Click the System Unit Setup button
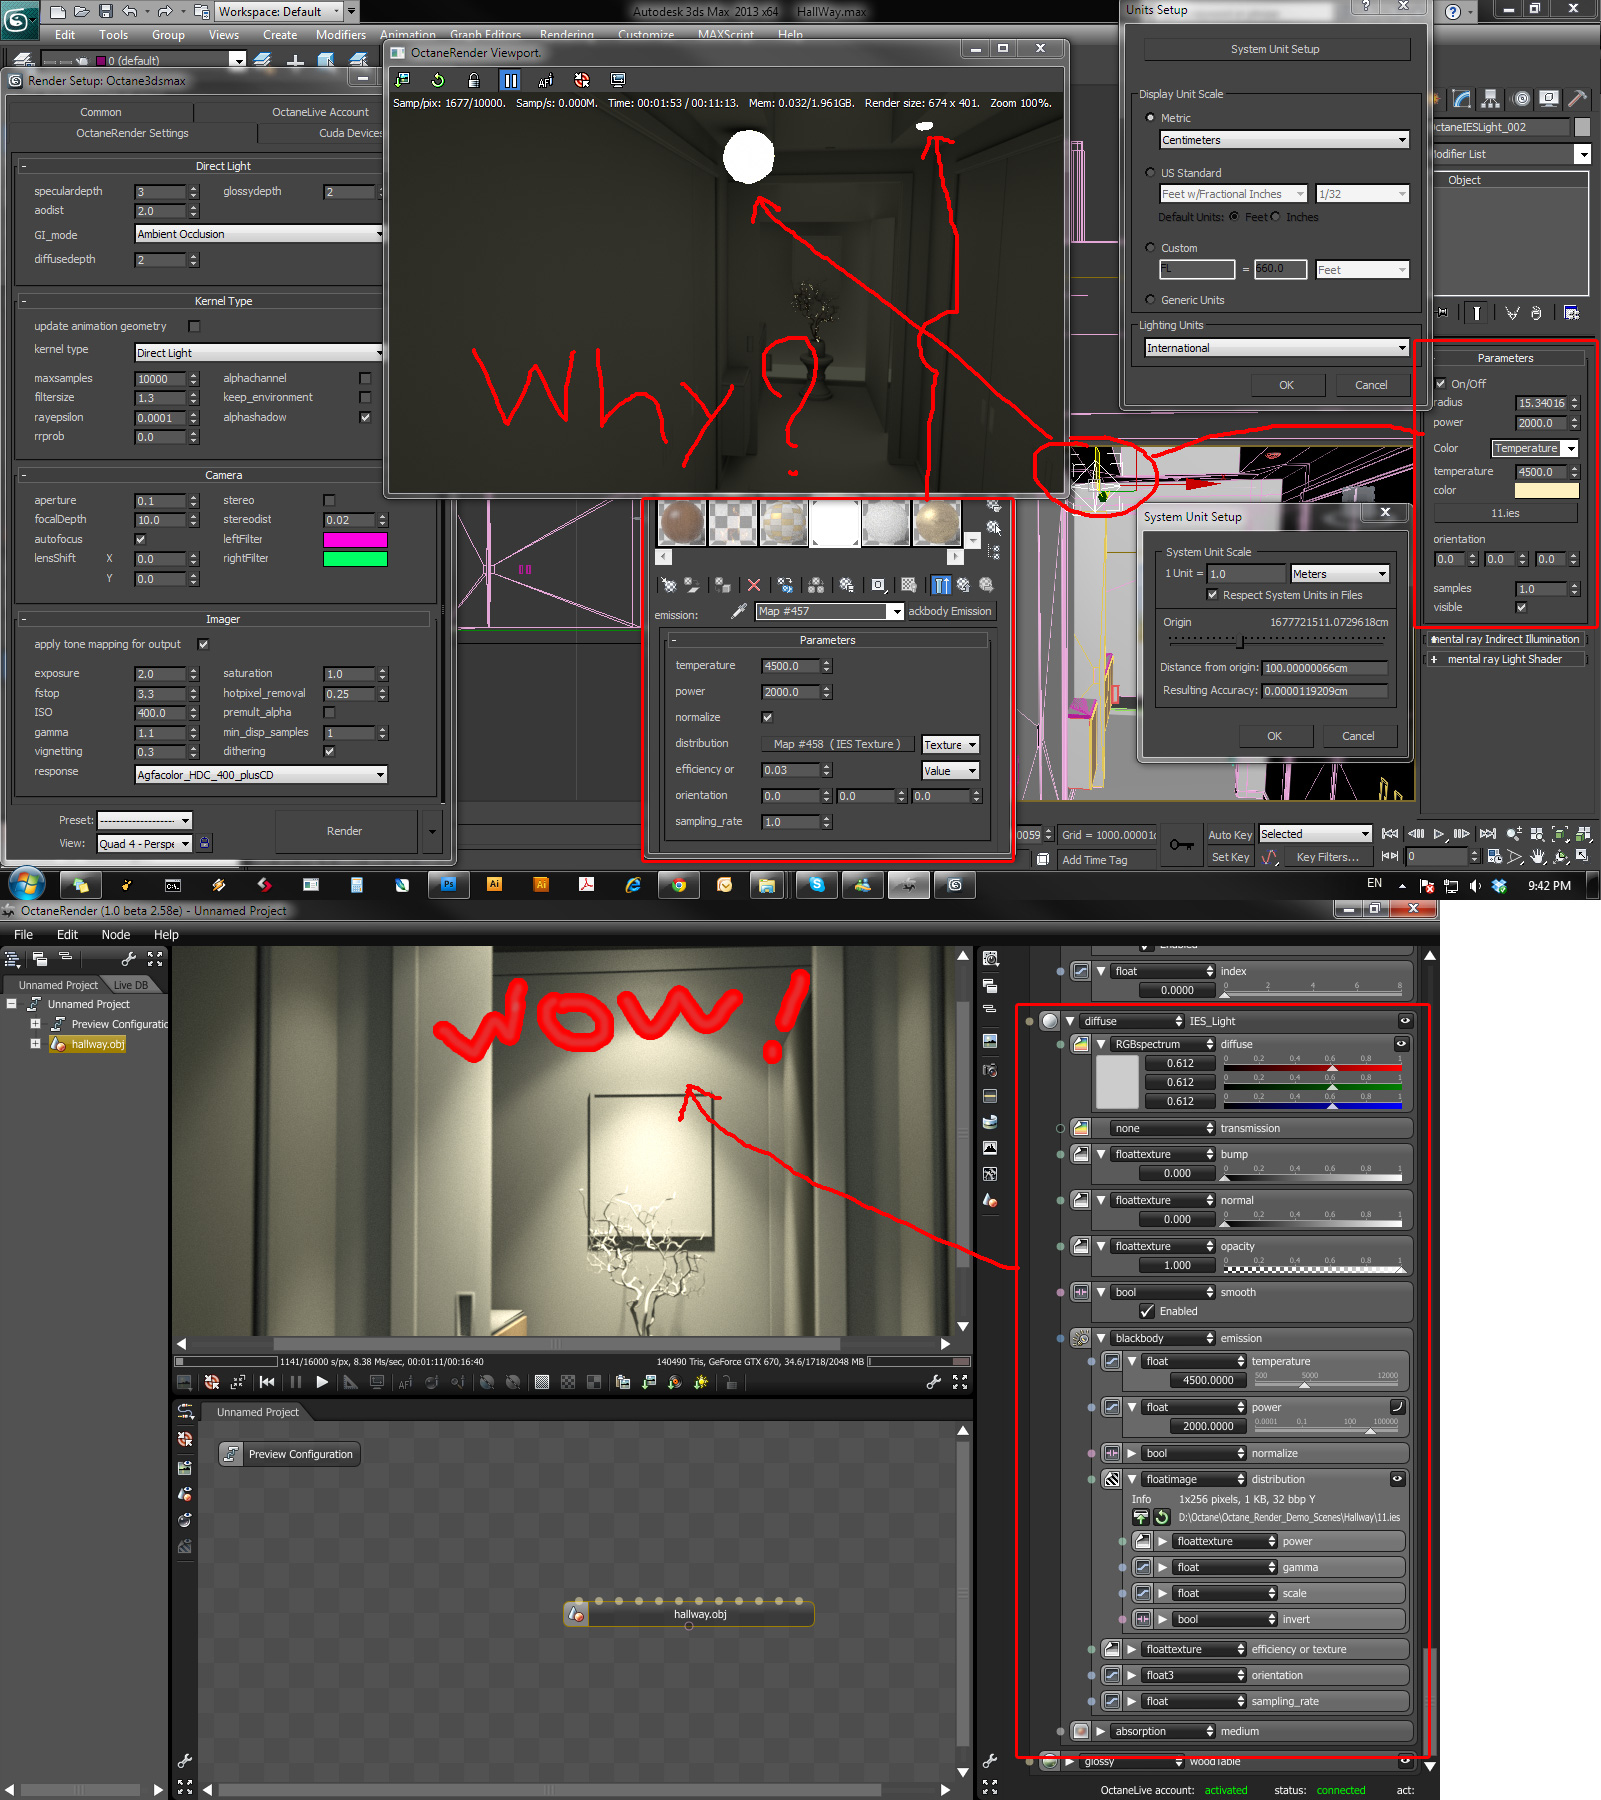This screenshot has width=1601, height=1800. coord(1275,49)
